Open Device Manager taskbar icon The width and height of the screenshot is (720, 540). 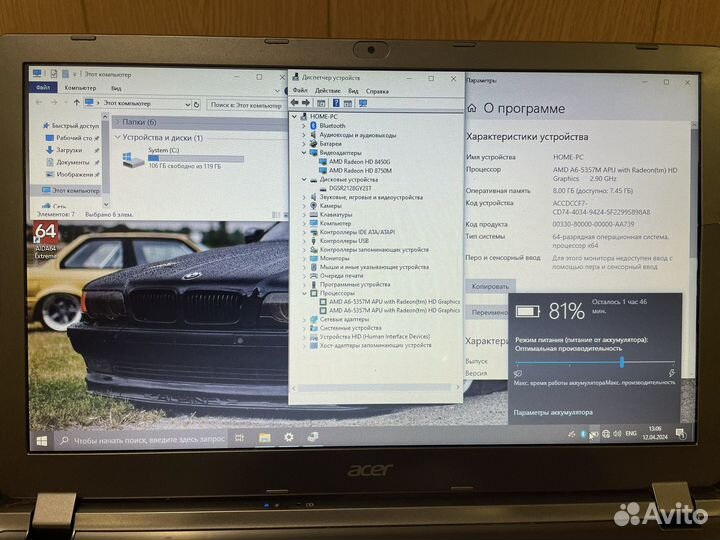313,437
